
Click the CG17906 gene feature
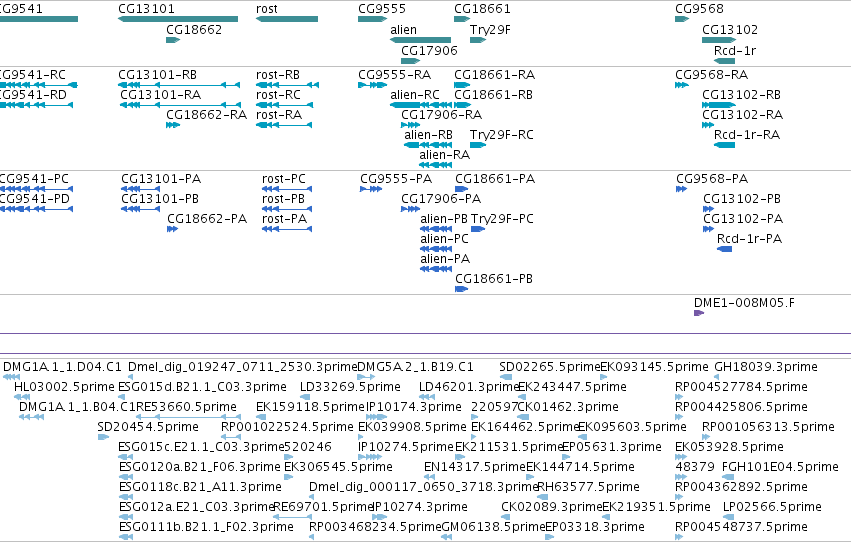411,61
